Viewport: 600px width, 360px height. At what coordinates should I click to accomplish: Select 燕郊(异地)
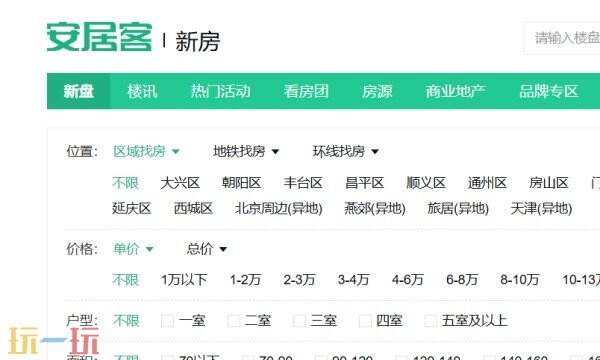pyautogui.click(x=375, y=209)
